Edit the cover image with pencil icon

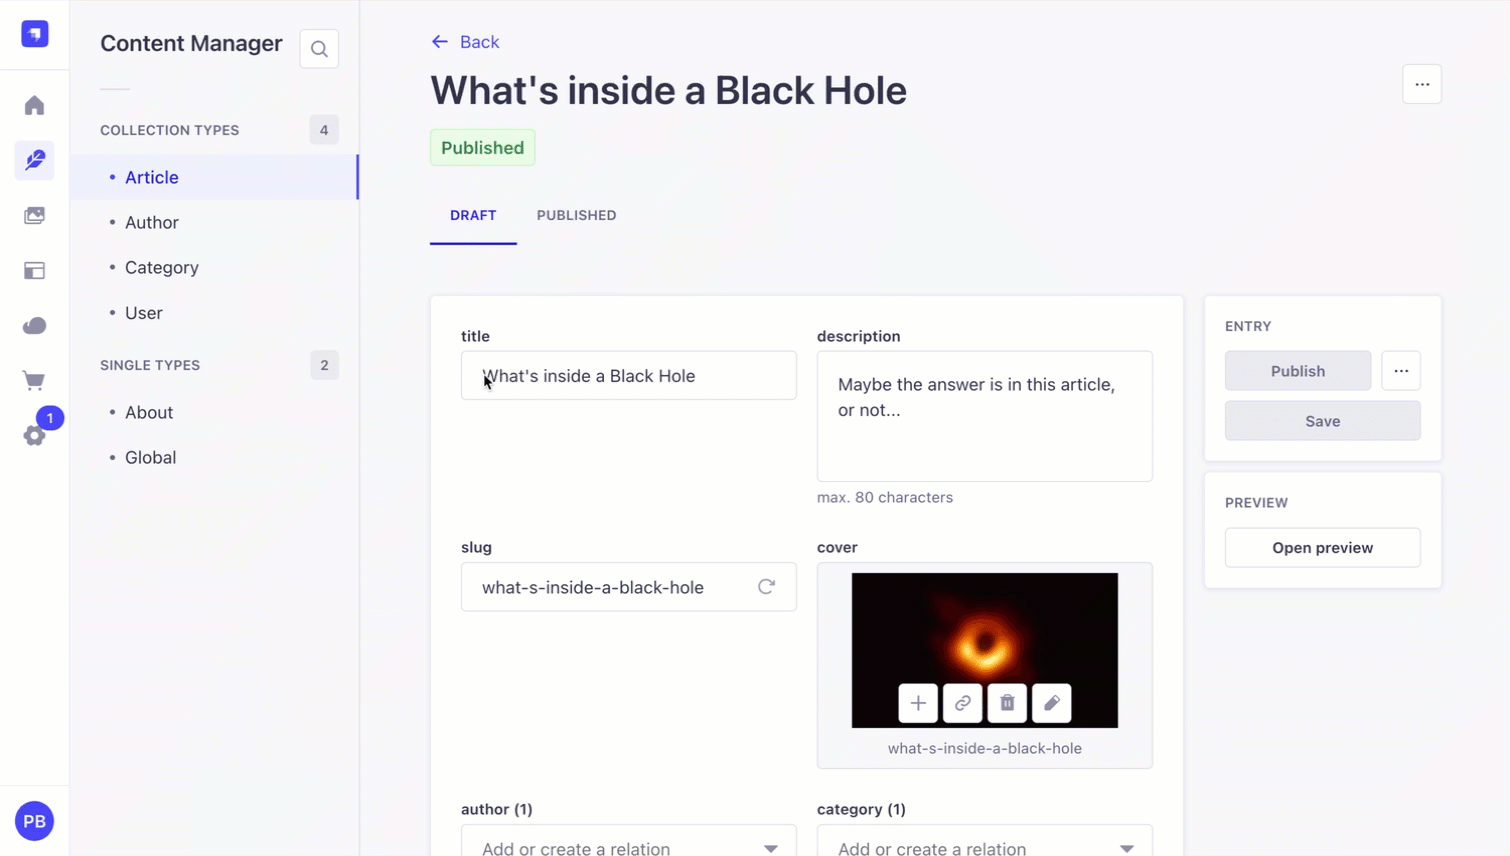(x=1052, y=703)
